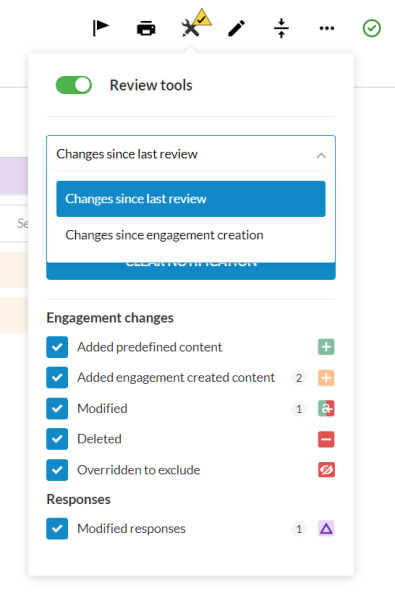This screenshot has width=395, height=593.
Task: Uncheck Added predefined content
Action: (57, 347)
